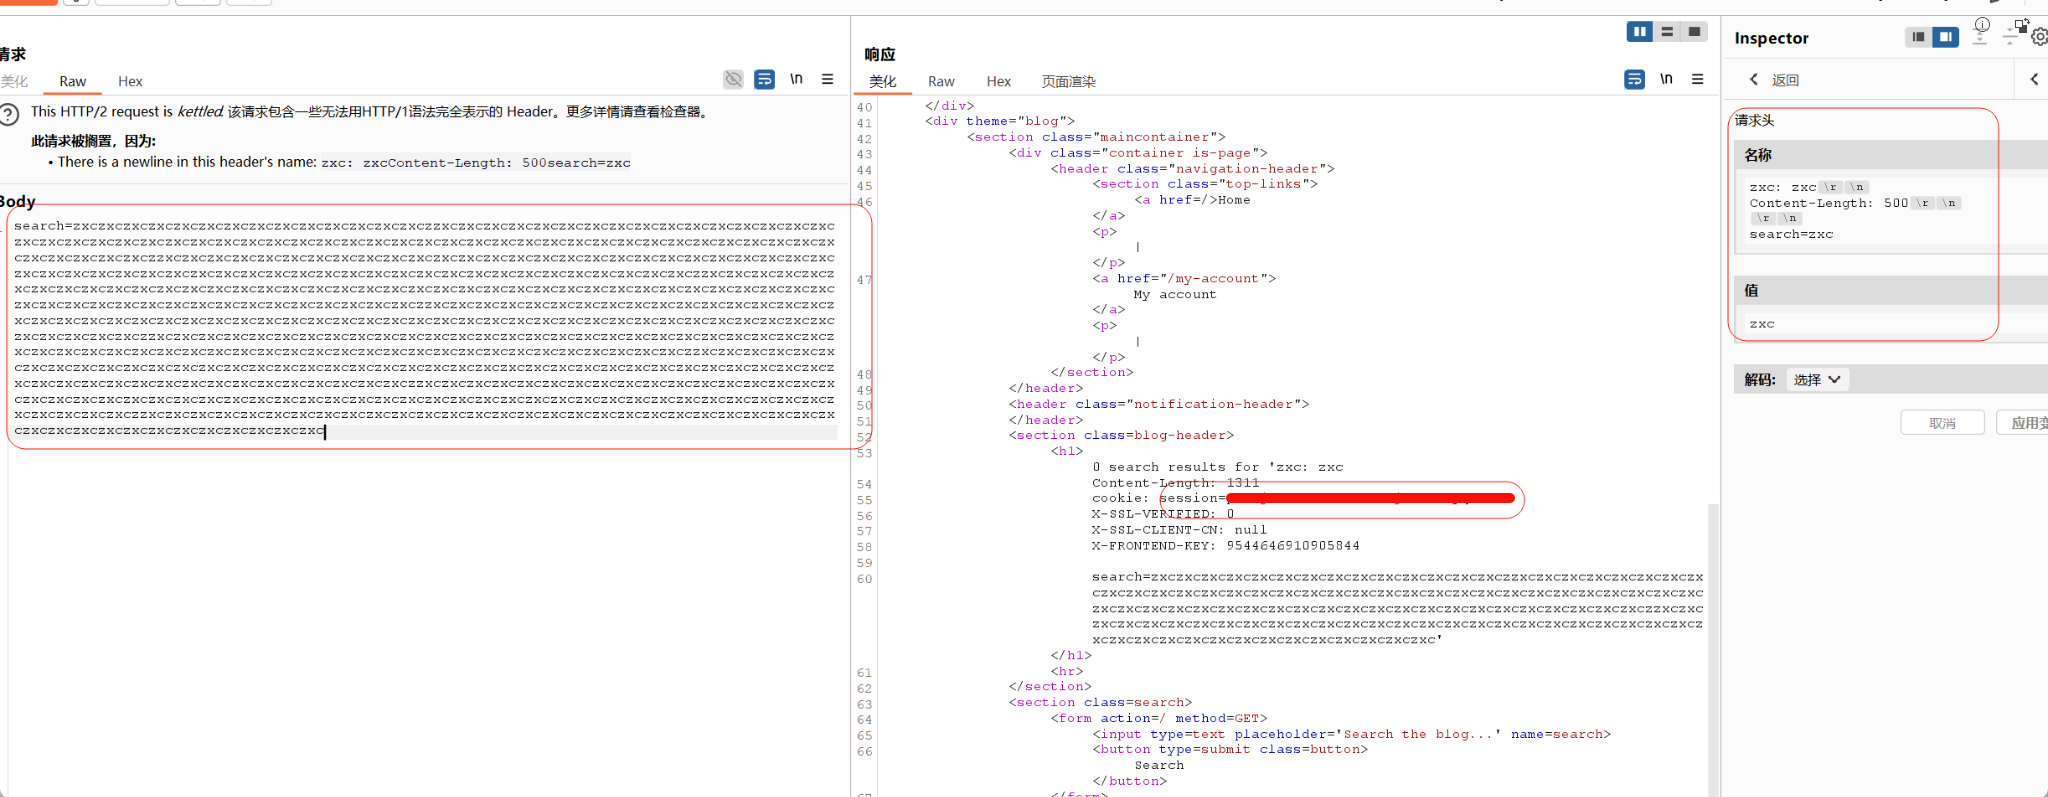Viewport: 2048px width, 797px height.
Task: Click the overlapping squares icon beside gear
Action: [2022, 24]
